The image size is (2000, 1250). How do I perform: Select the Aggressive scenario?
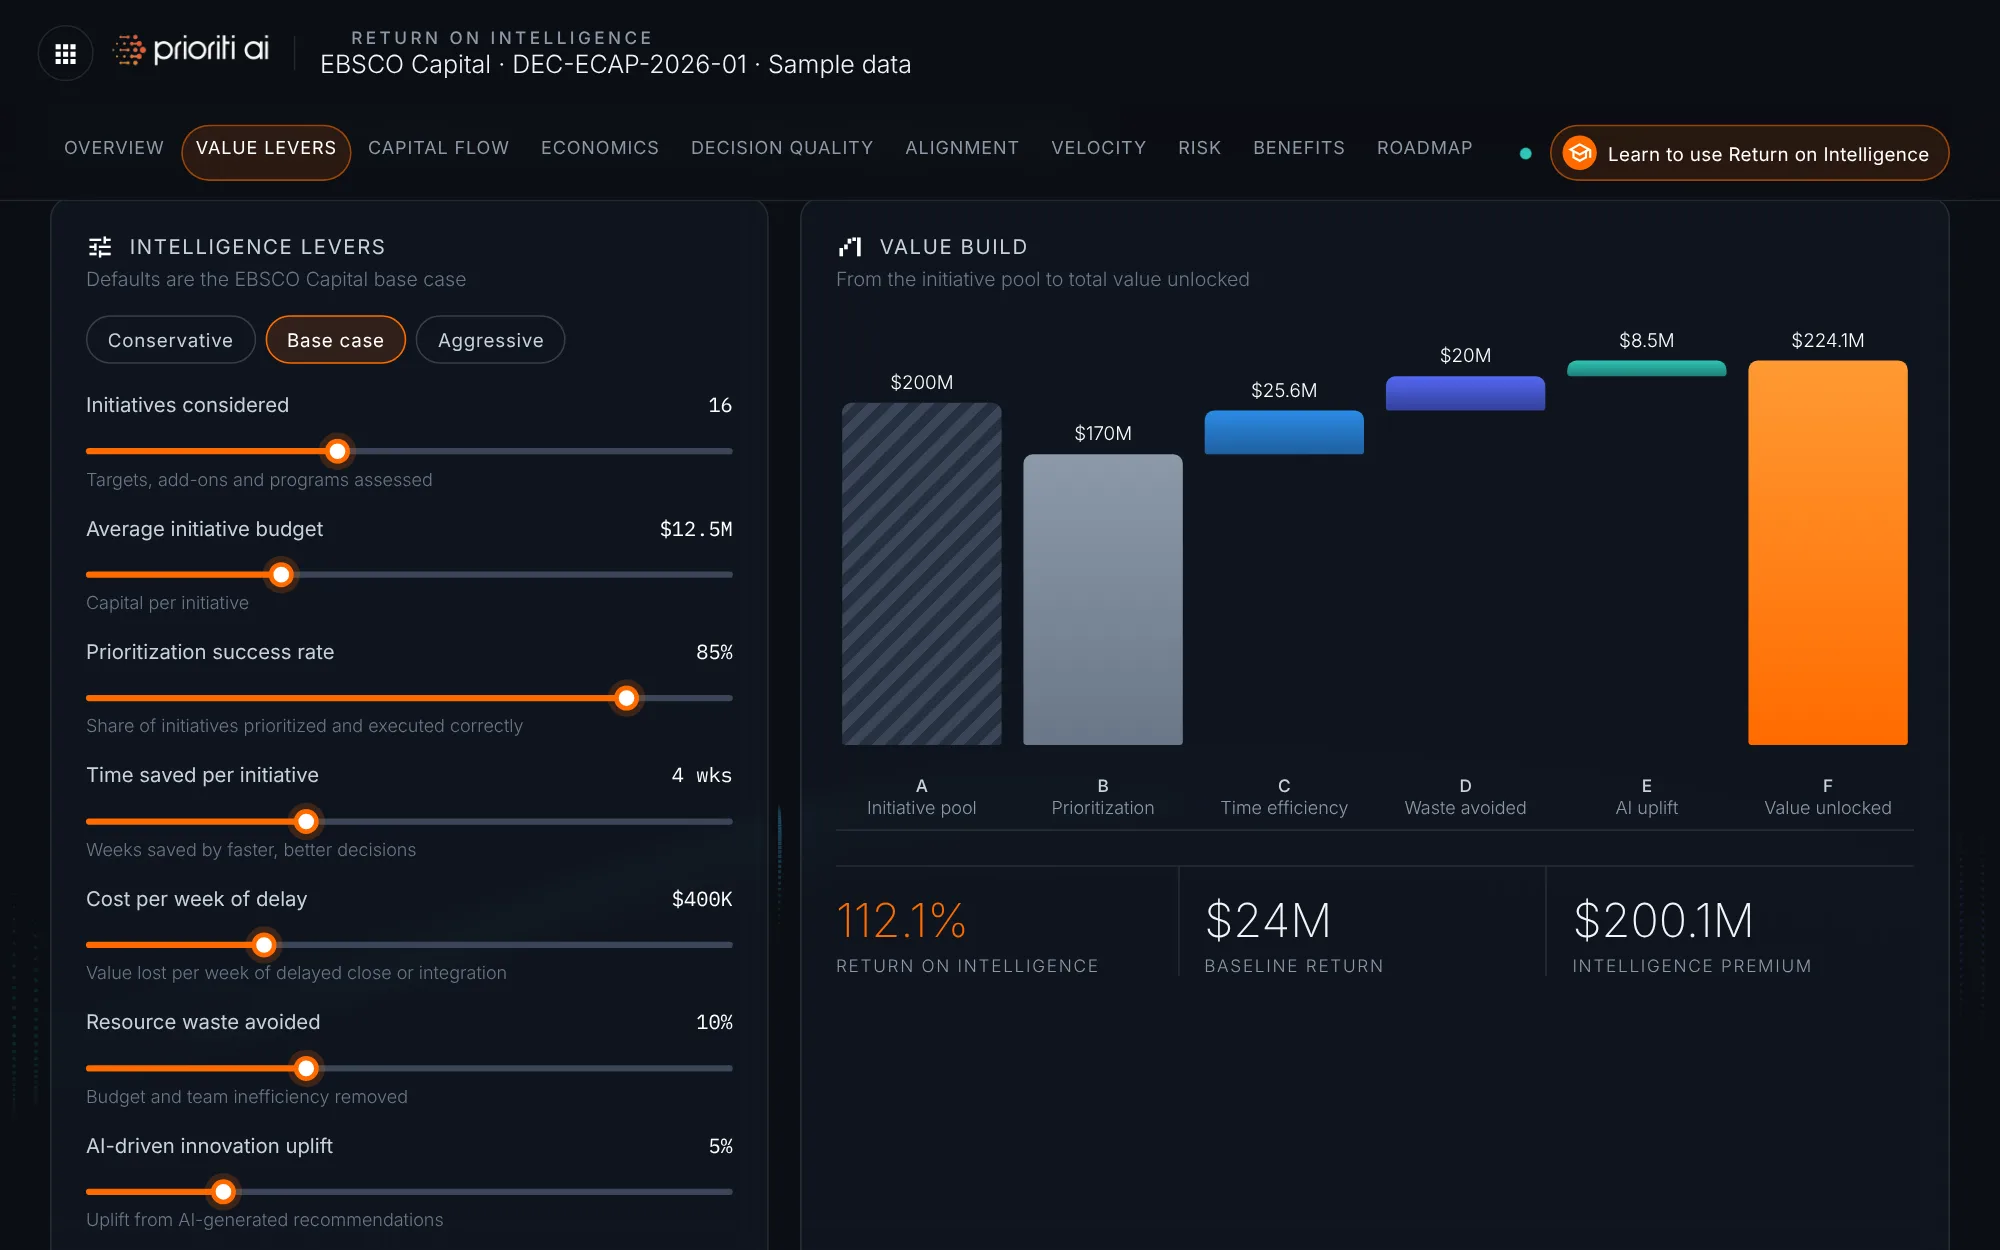(x=491, y=340)
